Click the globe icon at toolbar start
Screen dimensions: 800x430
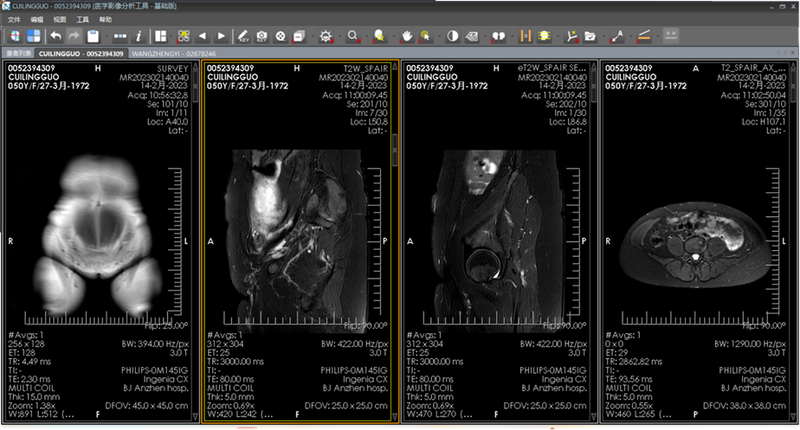(15, 36)
